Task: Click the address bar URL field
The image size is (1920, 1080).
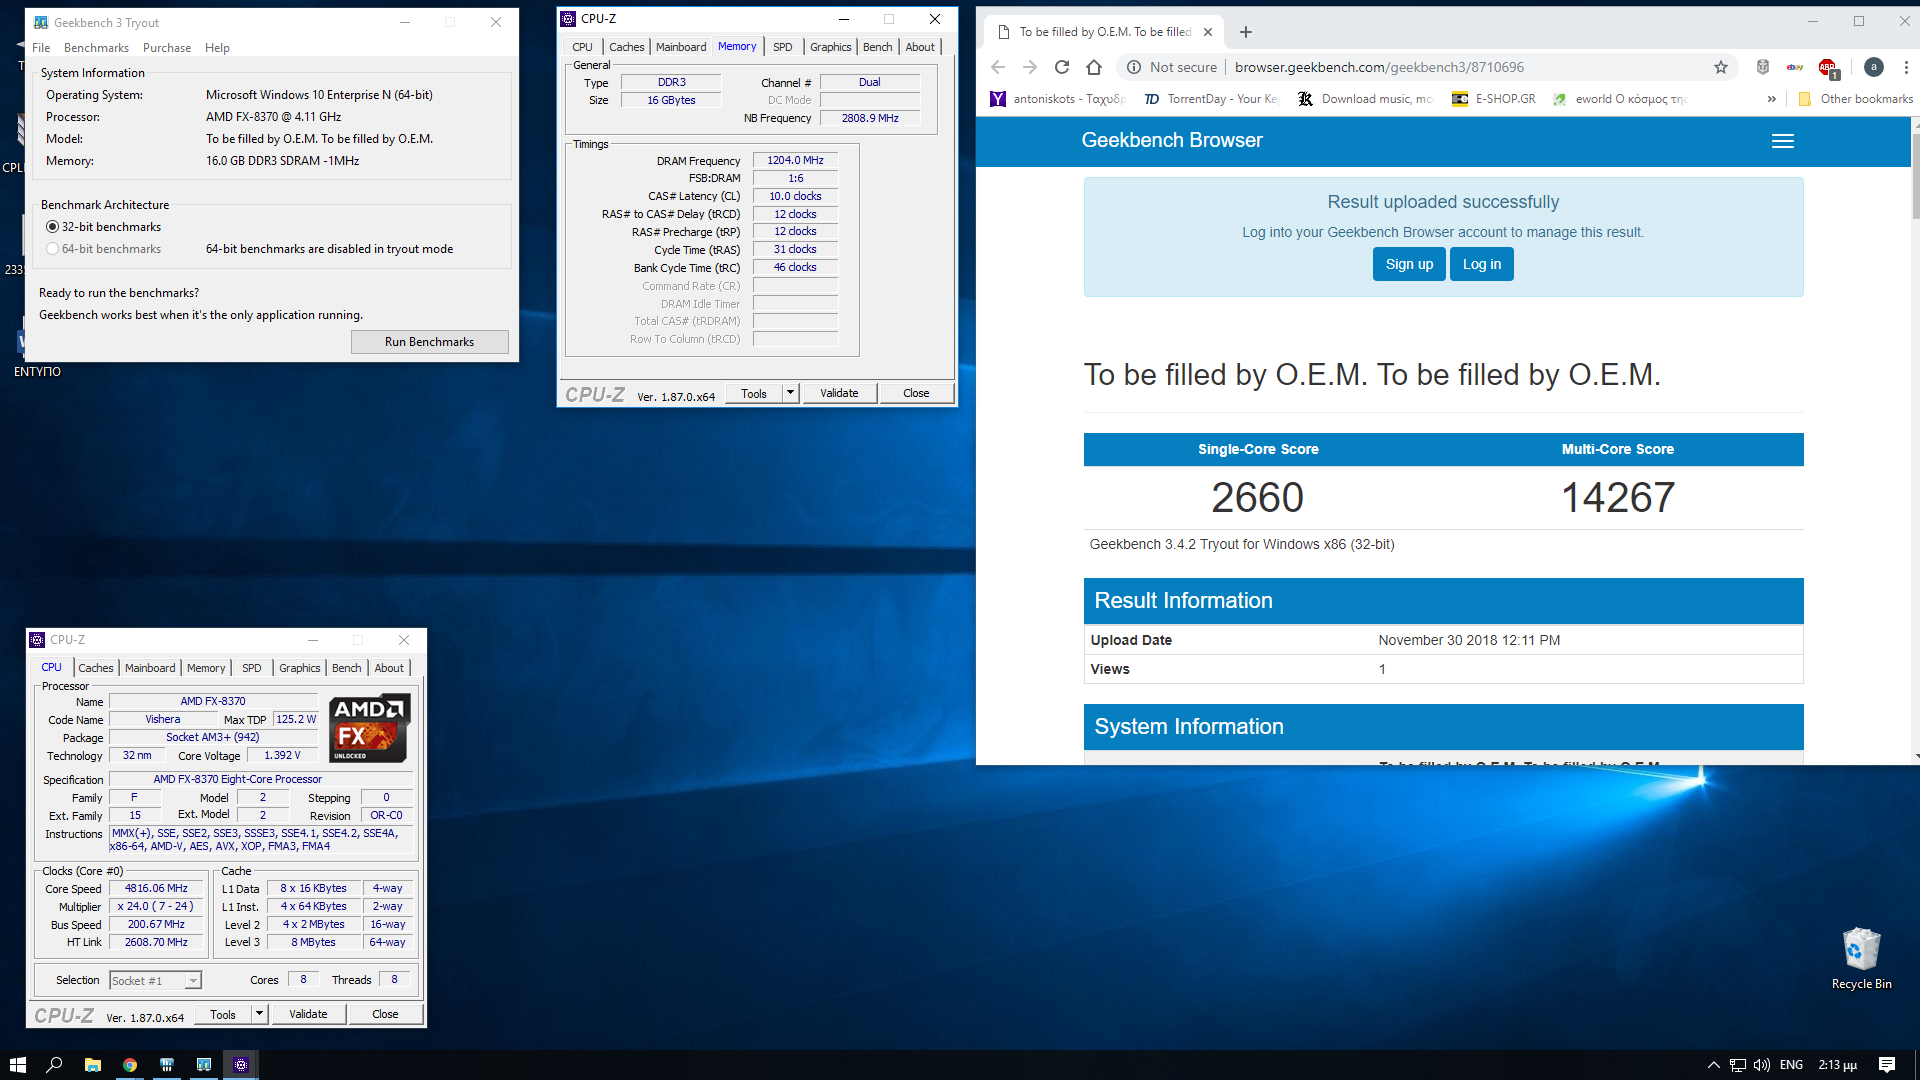Action: [1379, 67]
